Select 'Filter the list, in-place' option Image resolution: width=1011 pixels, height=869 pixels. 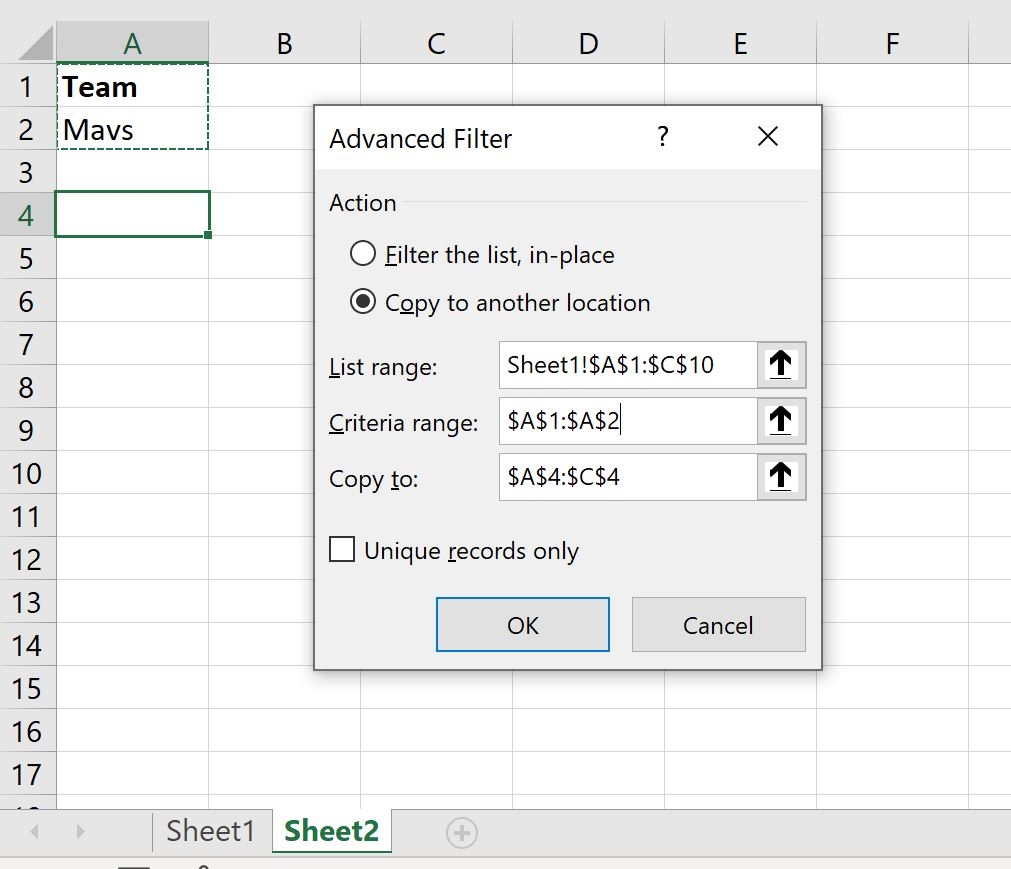coord(363,255)
